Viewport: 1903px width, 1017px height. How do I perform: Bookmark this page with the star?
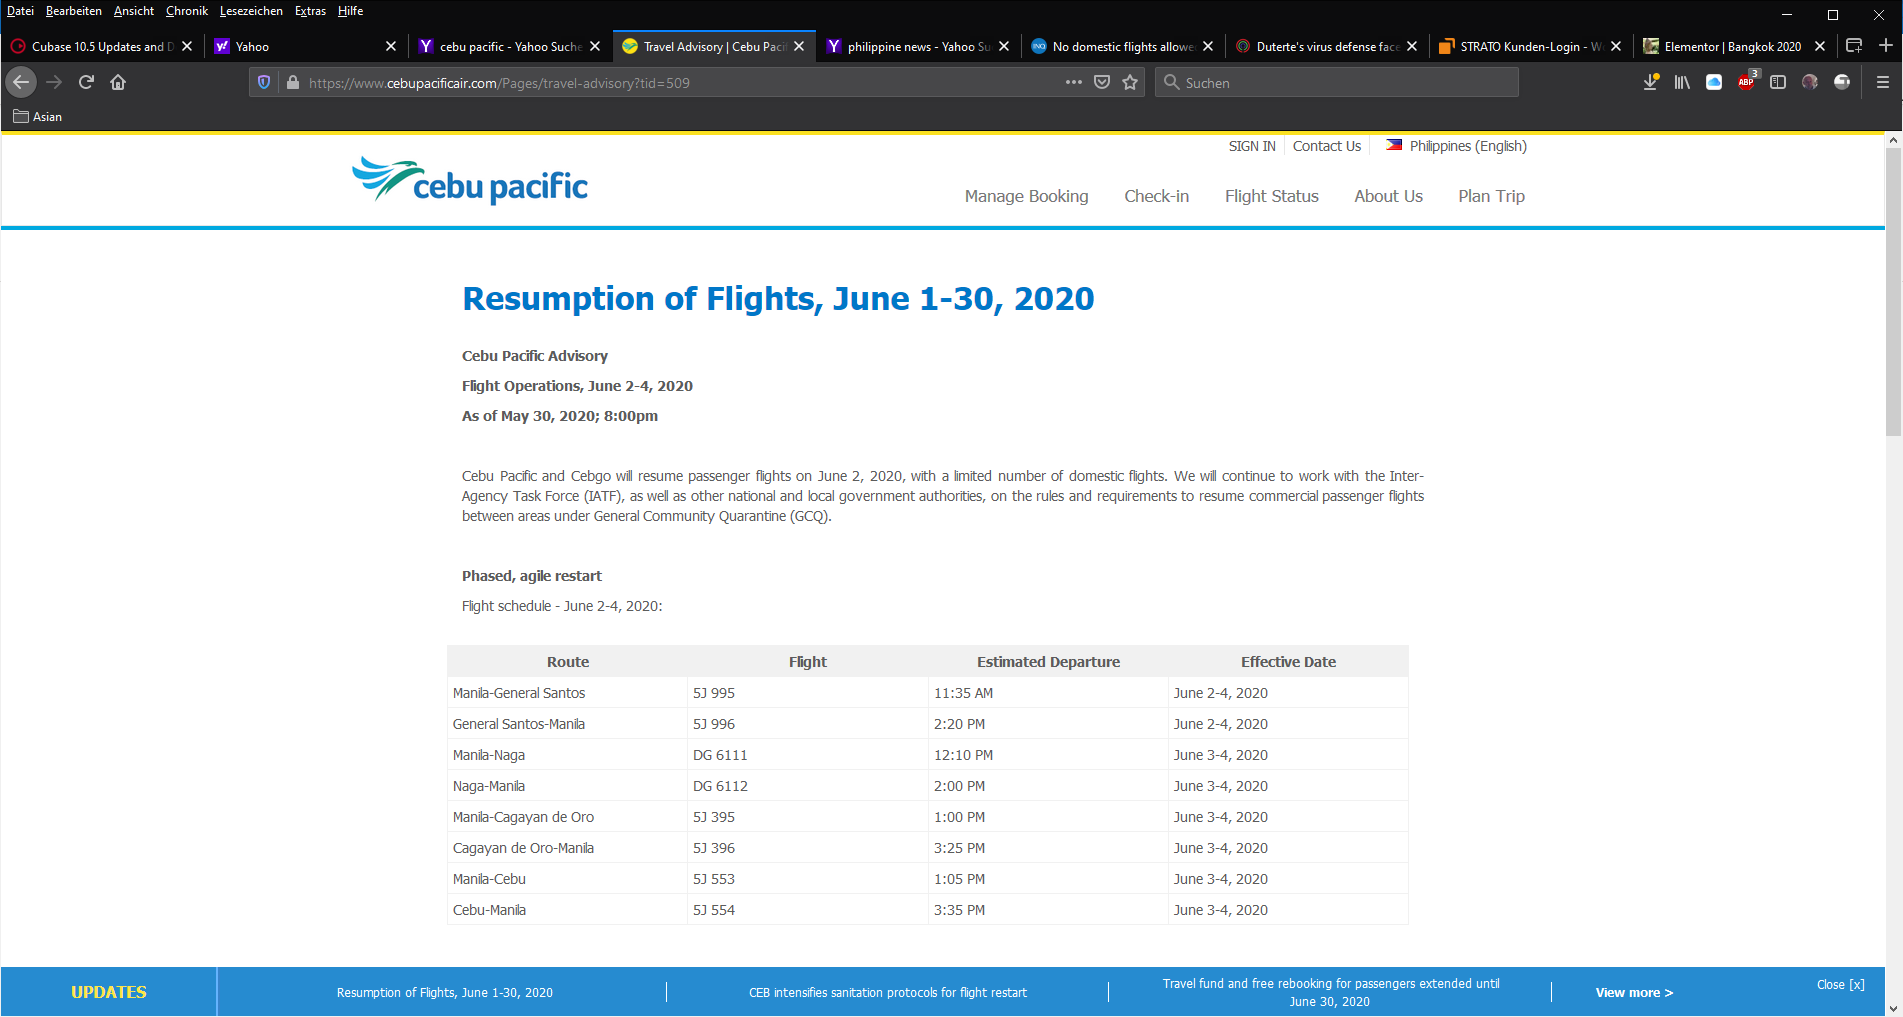[x=1130, y=82]
